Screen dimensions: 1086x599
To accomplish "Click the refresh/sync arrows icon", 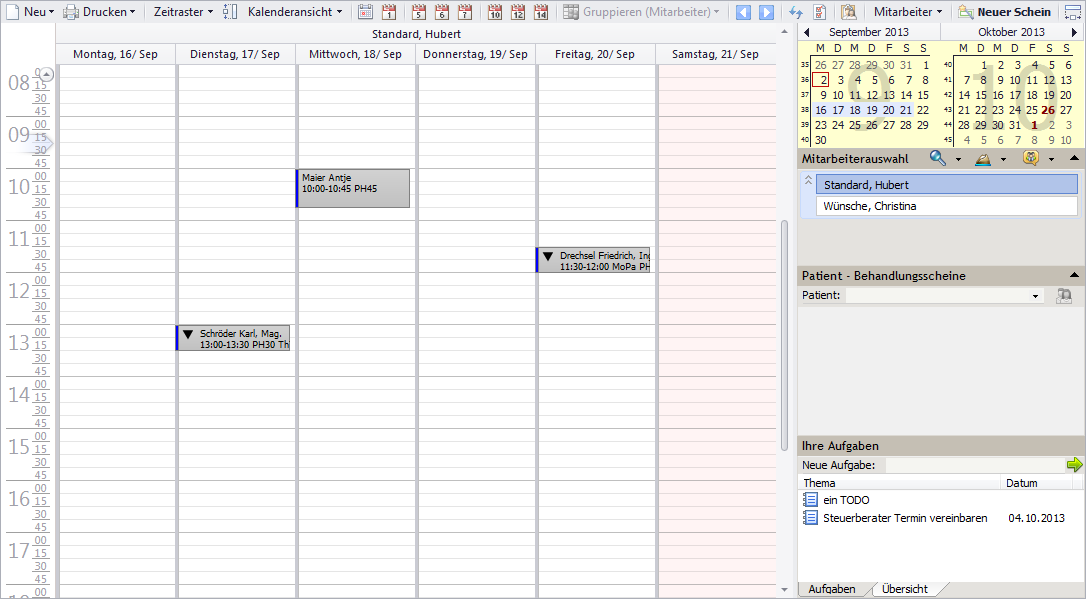I will (x=796, y=12).
